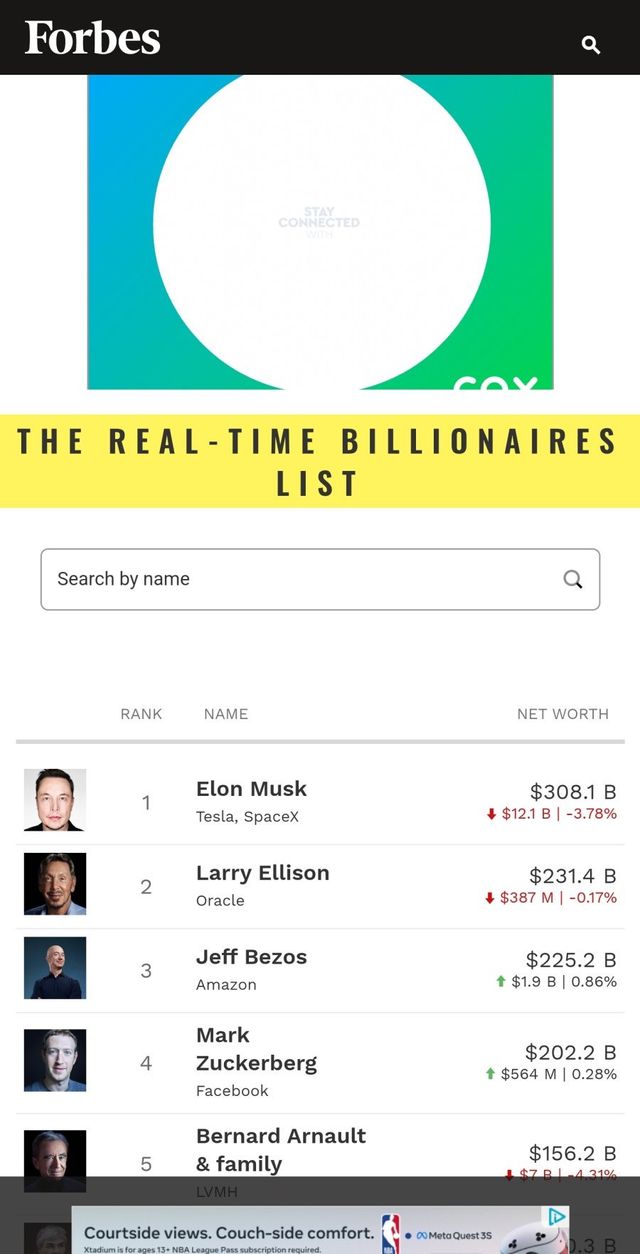Open Elon Musk's profile photo
This screenshot has height=1254, width=640.
tap(55, 800)
